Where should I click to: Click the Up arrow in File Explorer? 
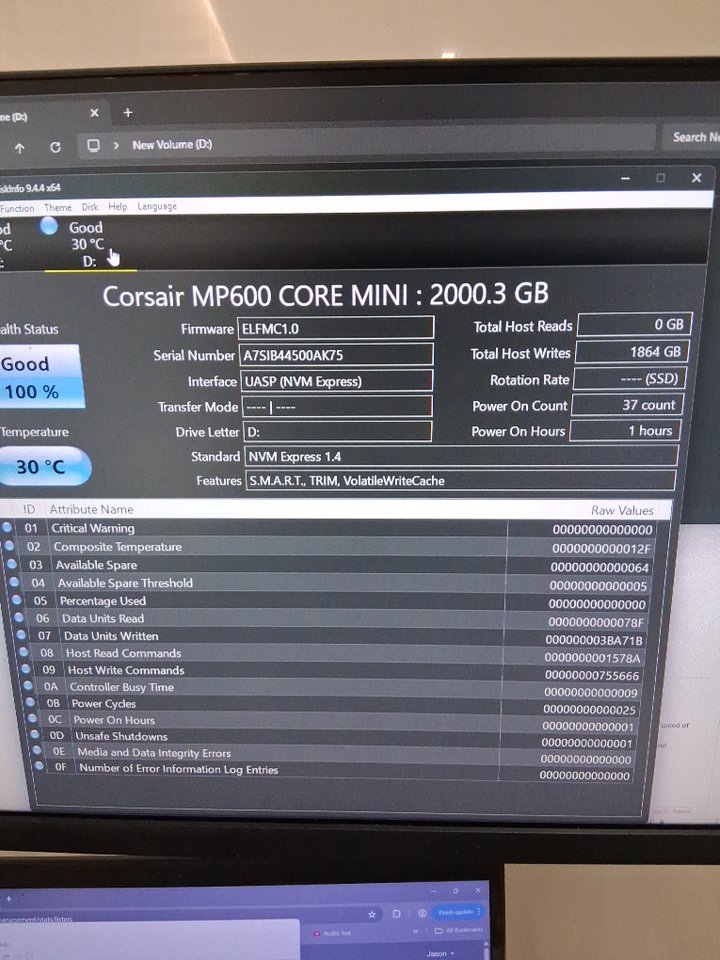pyautogui.click(x=19, y=147)
